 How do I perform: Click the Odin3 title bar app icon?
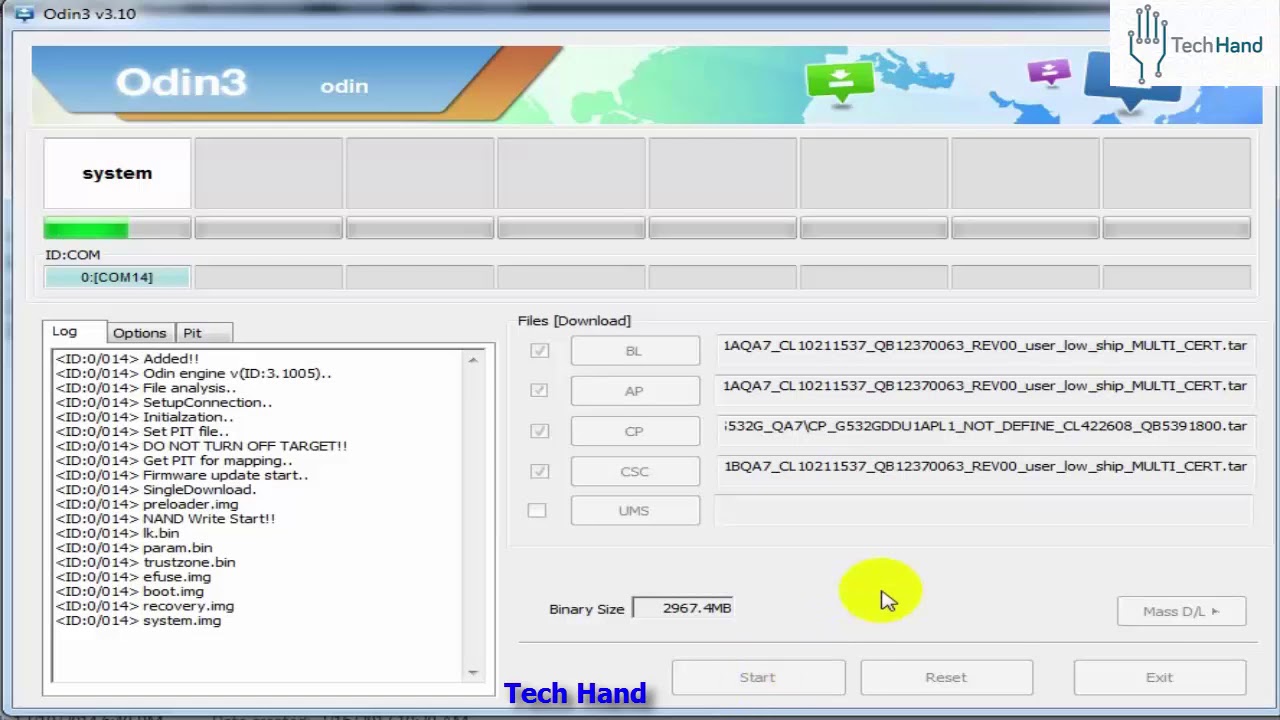pyautogui.click(x=23, y=14)
